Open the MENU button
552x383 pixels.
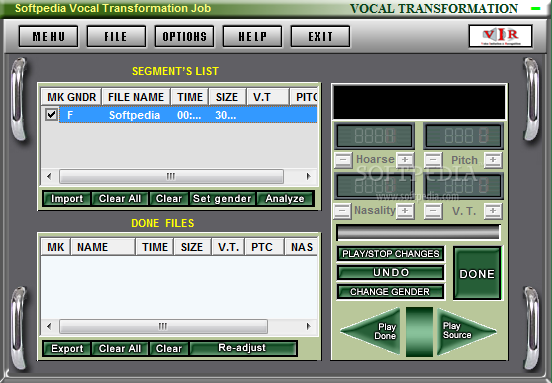(x=48, y=36)
